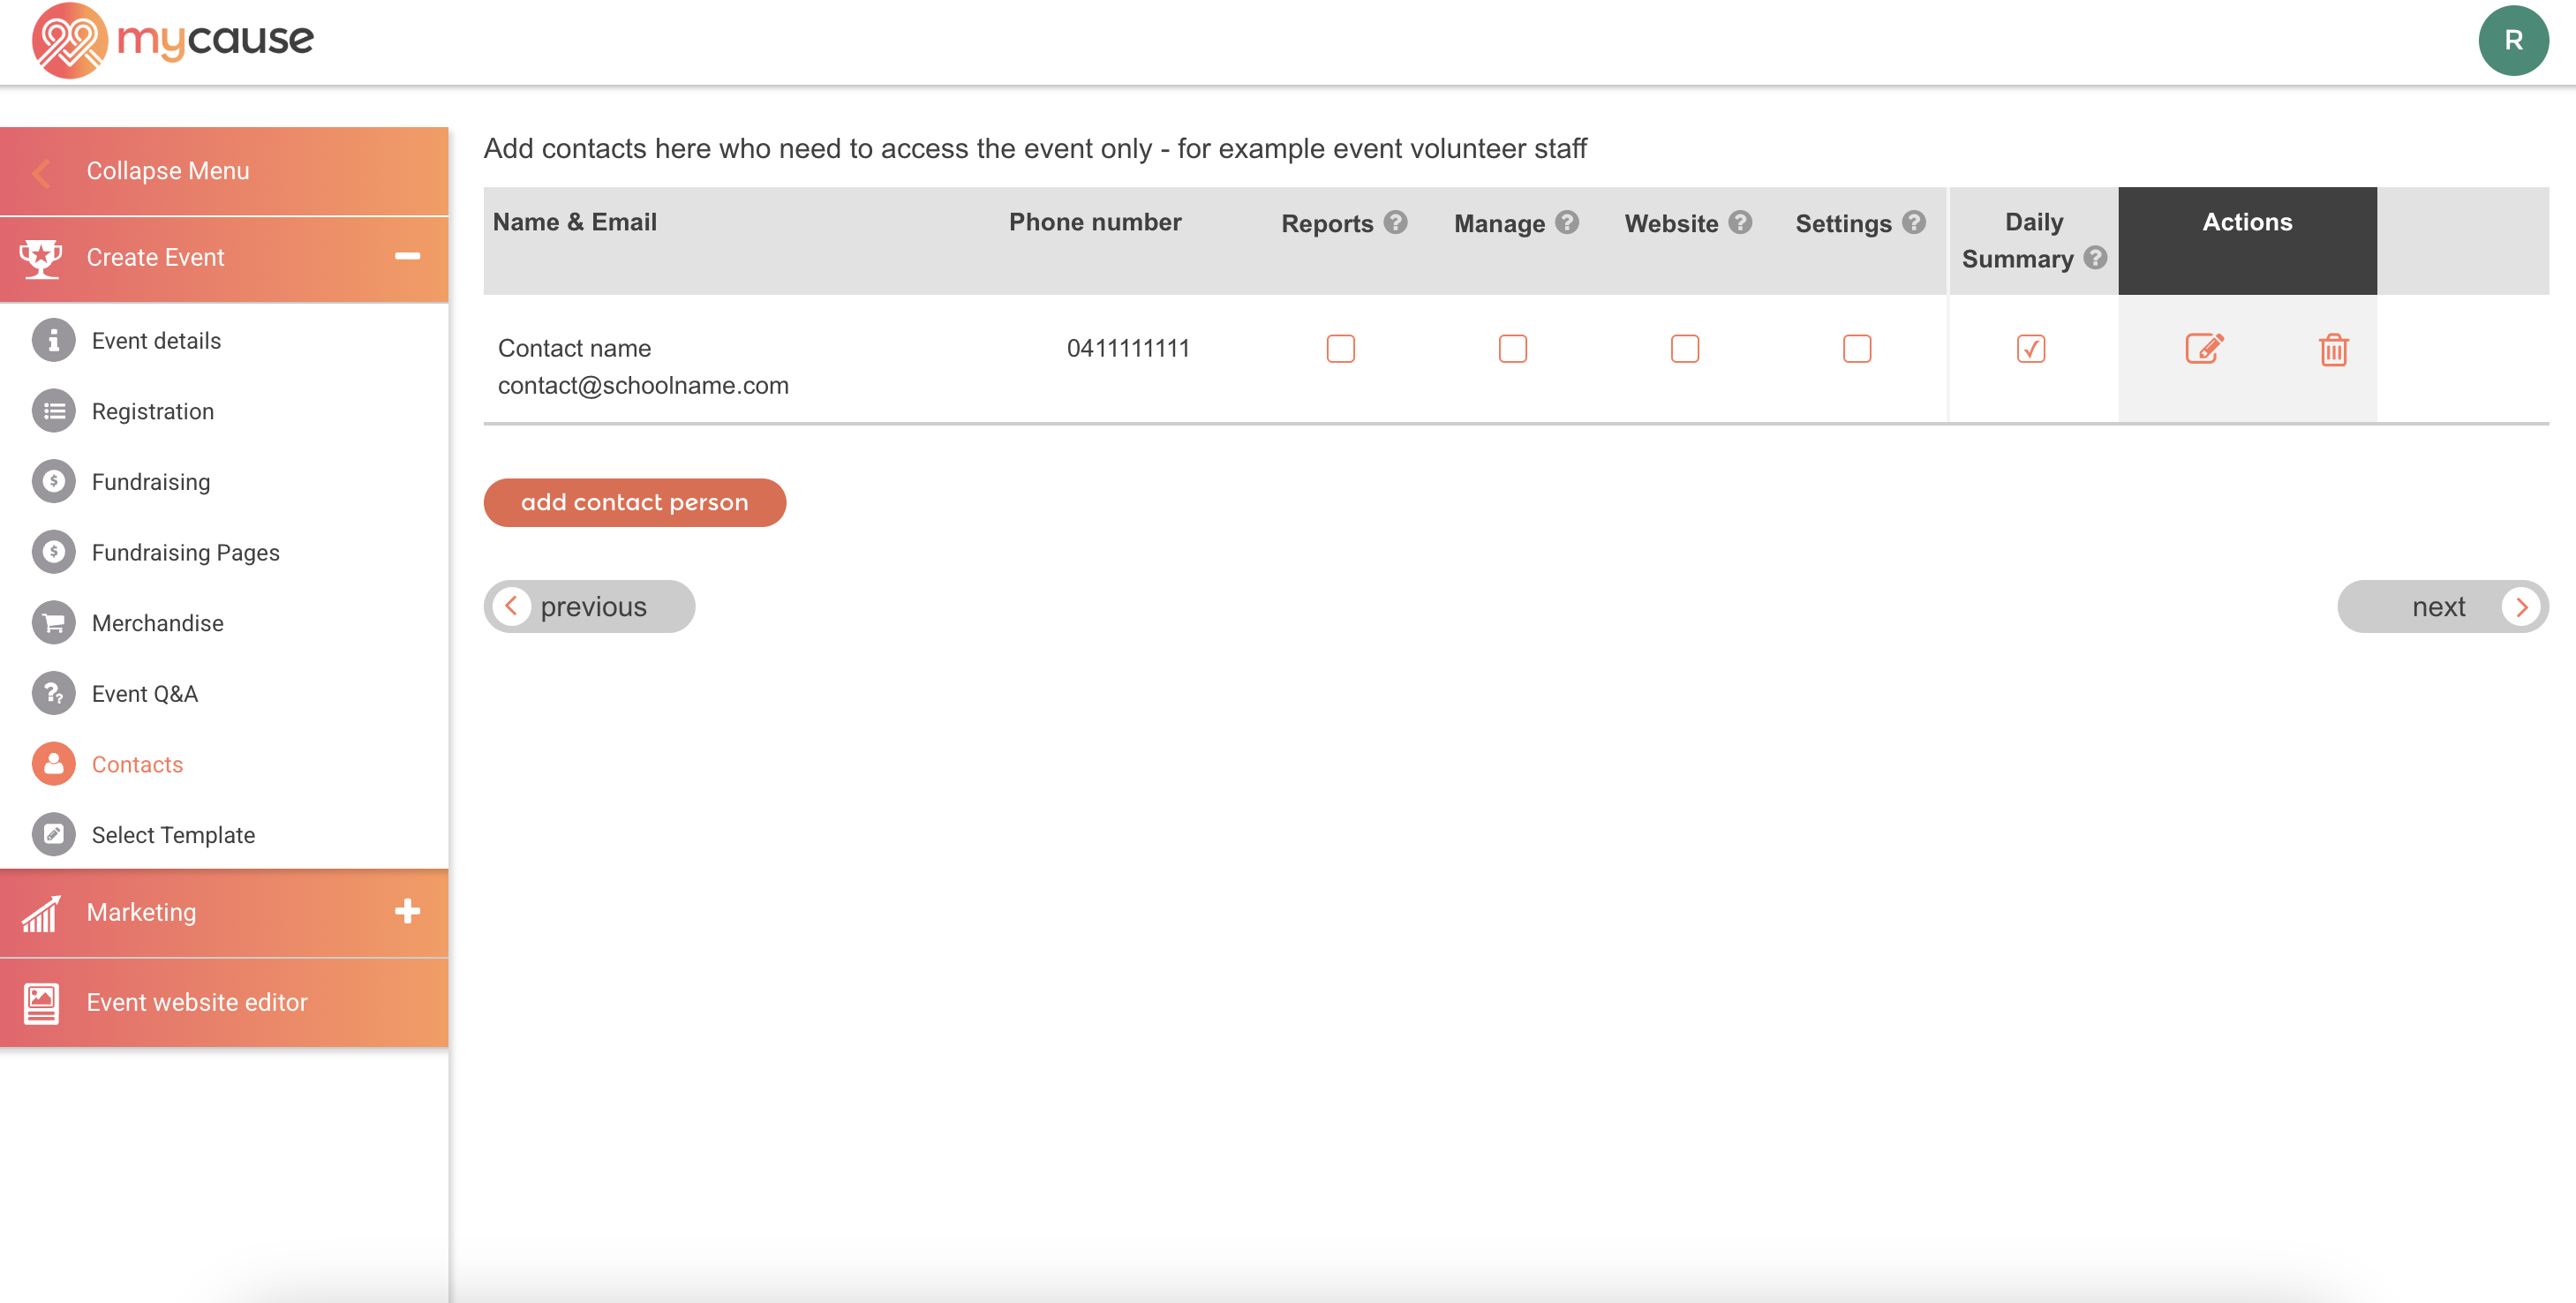Screen dimensions: 2576x1303
Task: Click the right chevron in next button
Action: click(2521, 606)
